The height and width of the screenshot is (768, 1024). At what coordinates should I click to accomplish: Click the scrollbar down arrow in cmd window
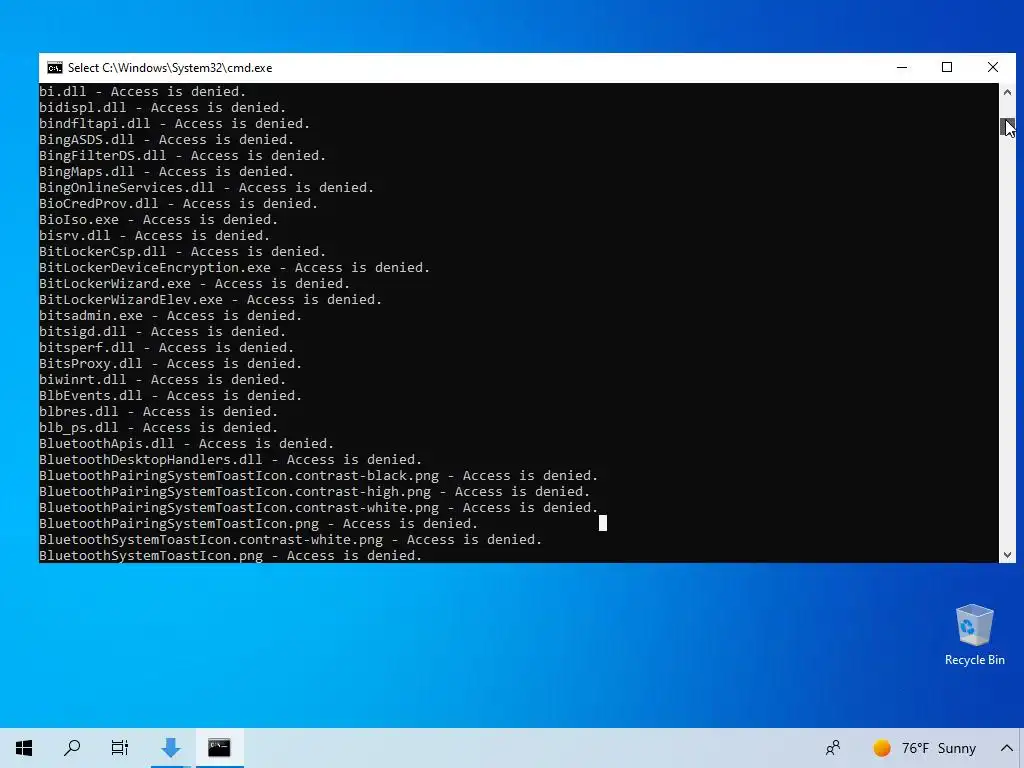click(1007, 554)
